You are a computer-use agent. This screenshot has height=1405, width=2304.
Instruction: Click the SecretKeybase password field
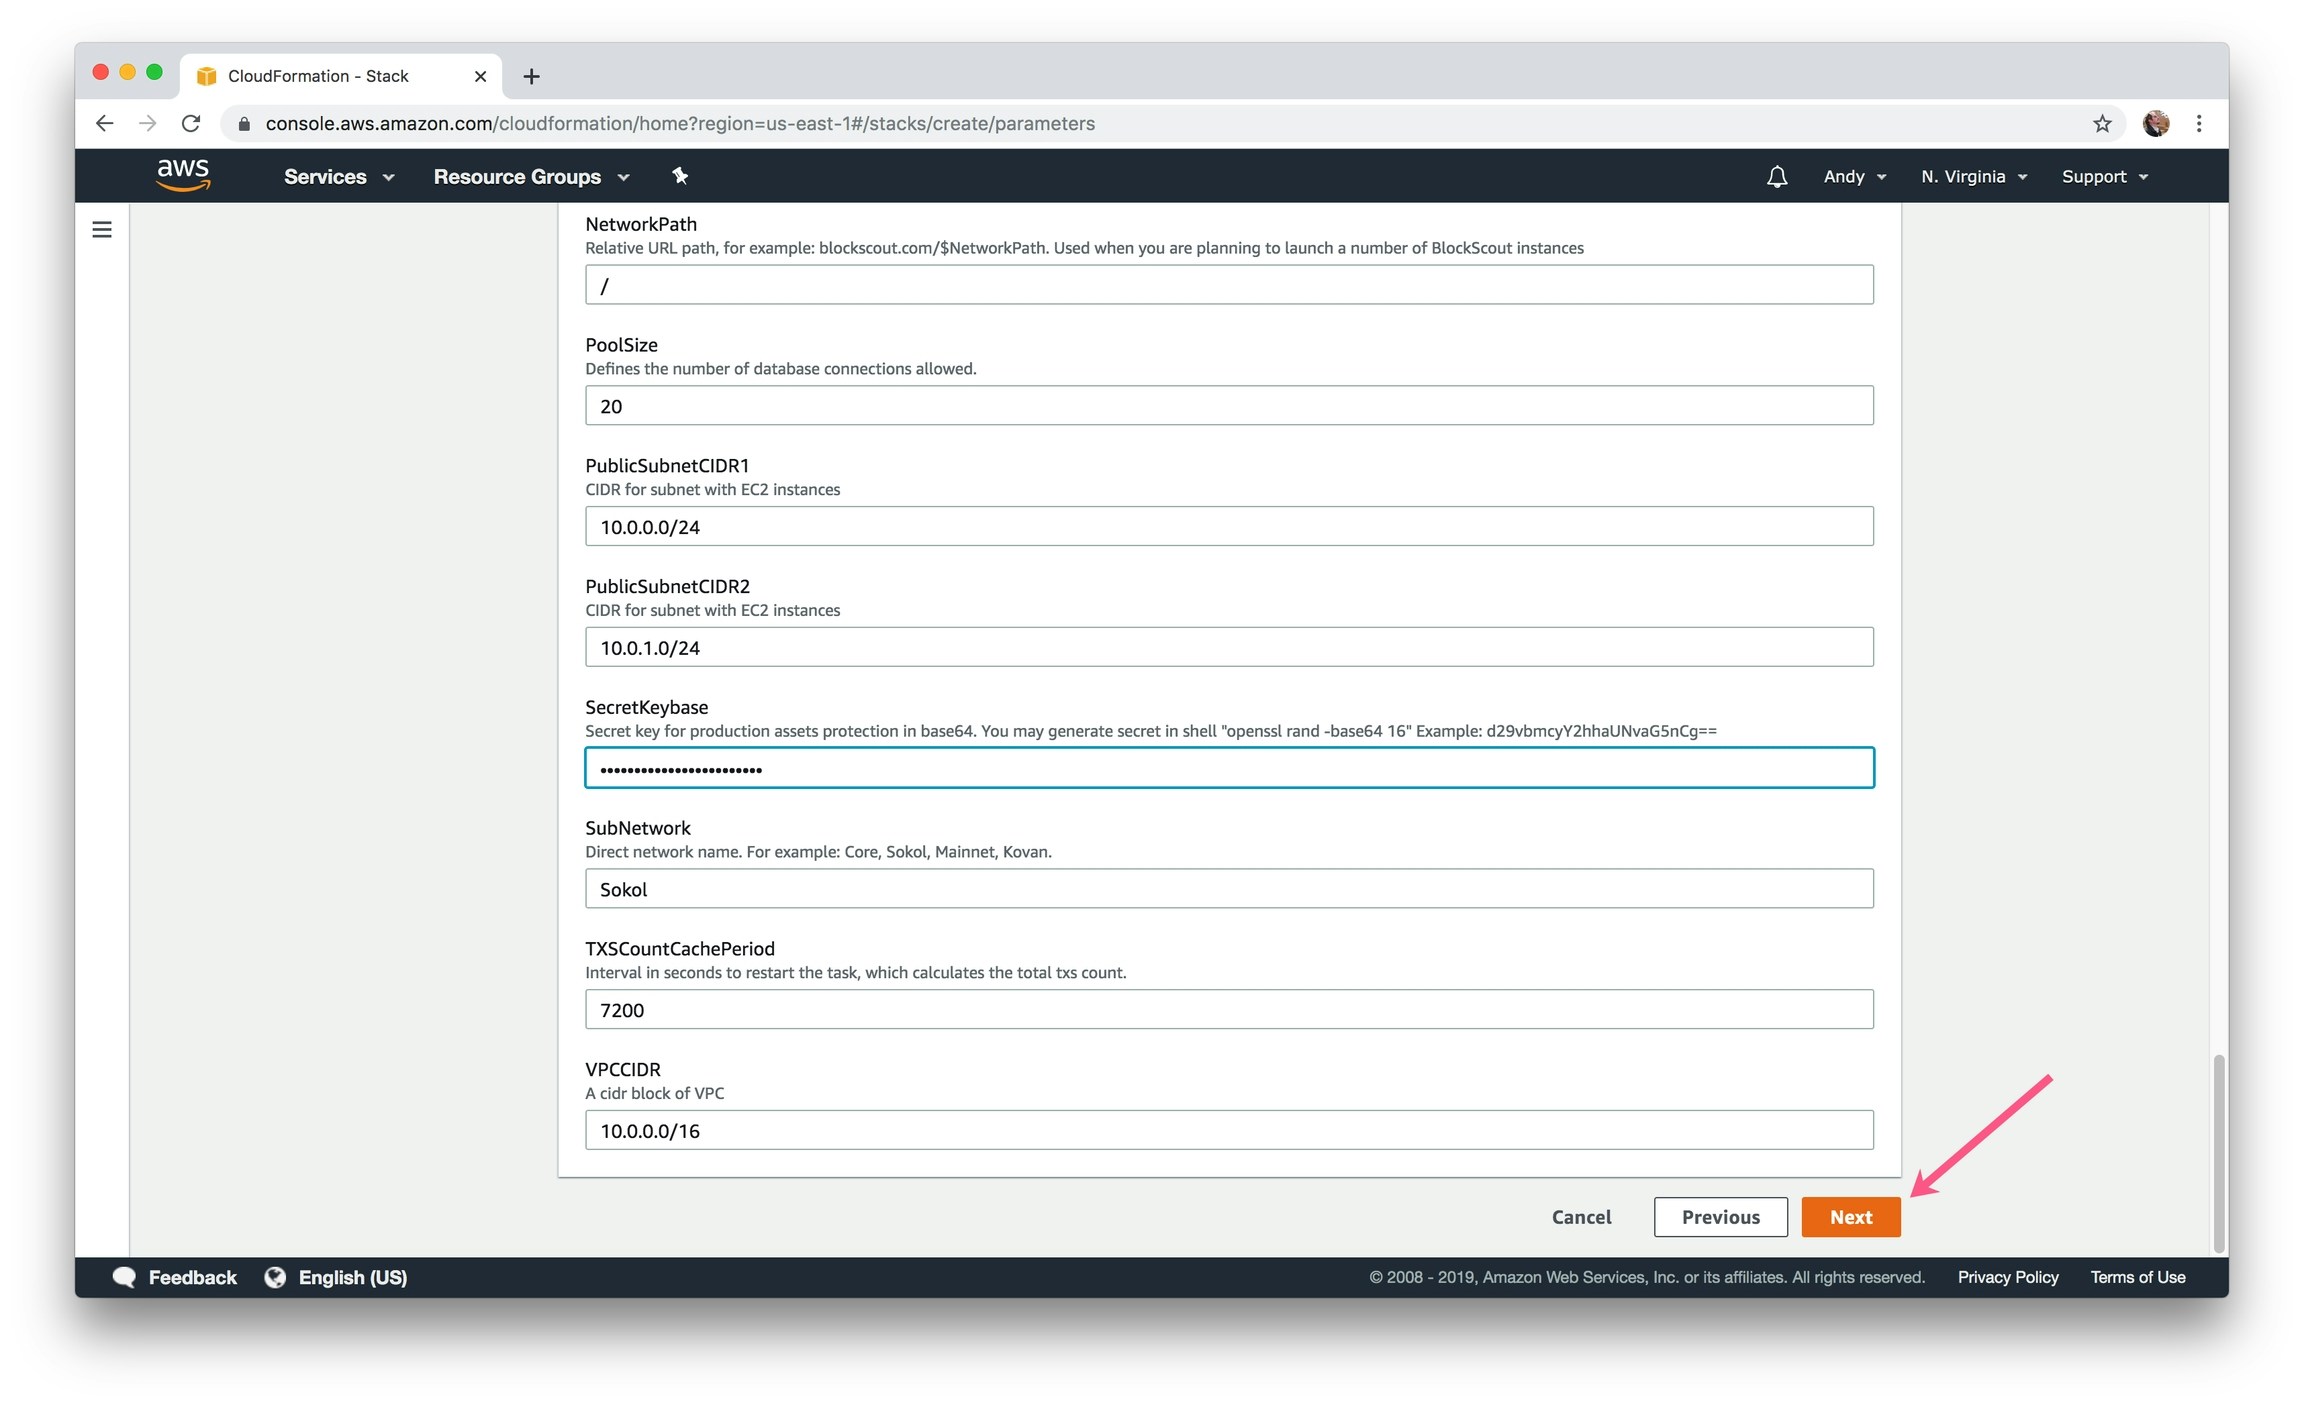(x=1229, y=768)
